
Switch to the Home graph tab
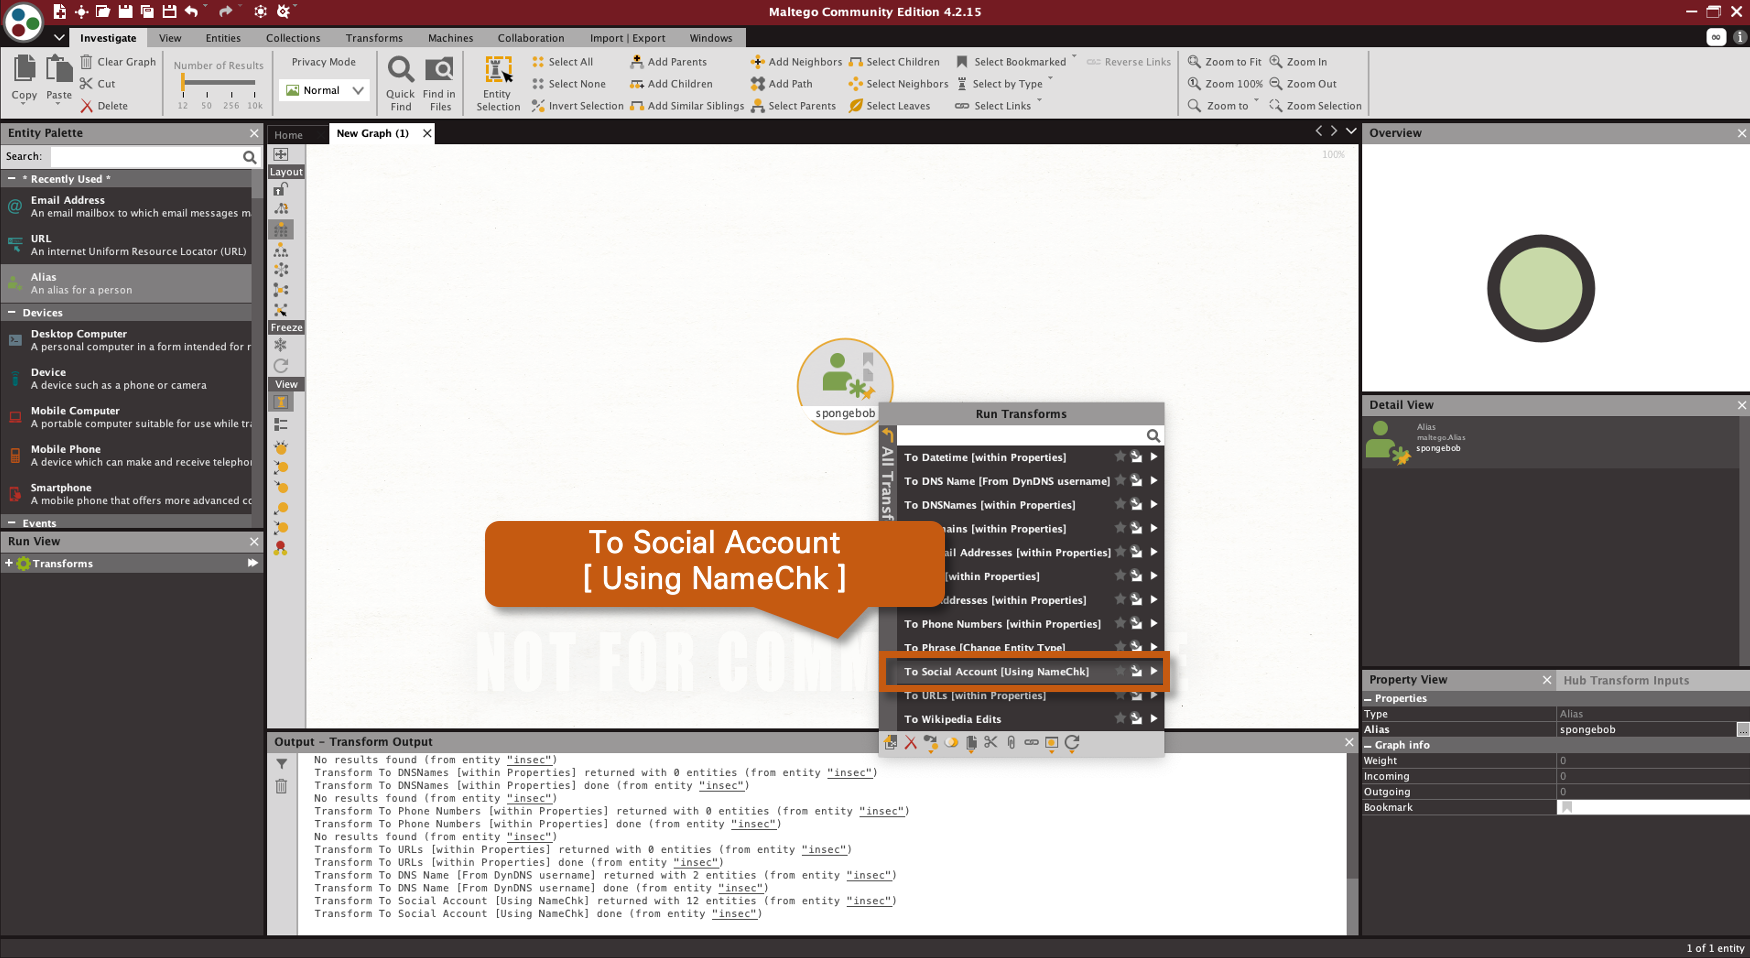click(x=288, y=135)
